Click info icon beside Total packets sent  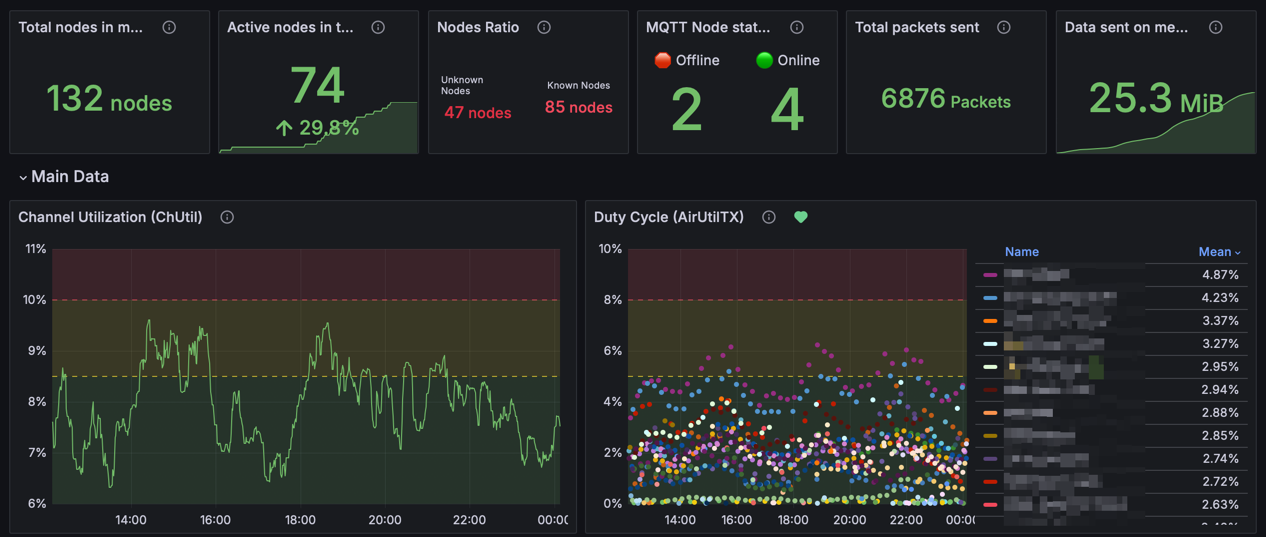pos(1004,28)
